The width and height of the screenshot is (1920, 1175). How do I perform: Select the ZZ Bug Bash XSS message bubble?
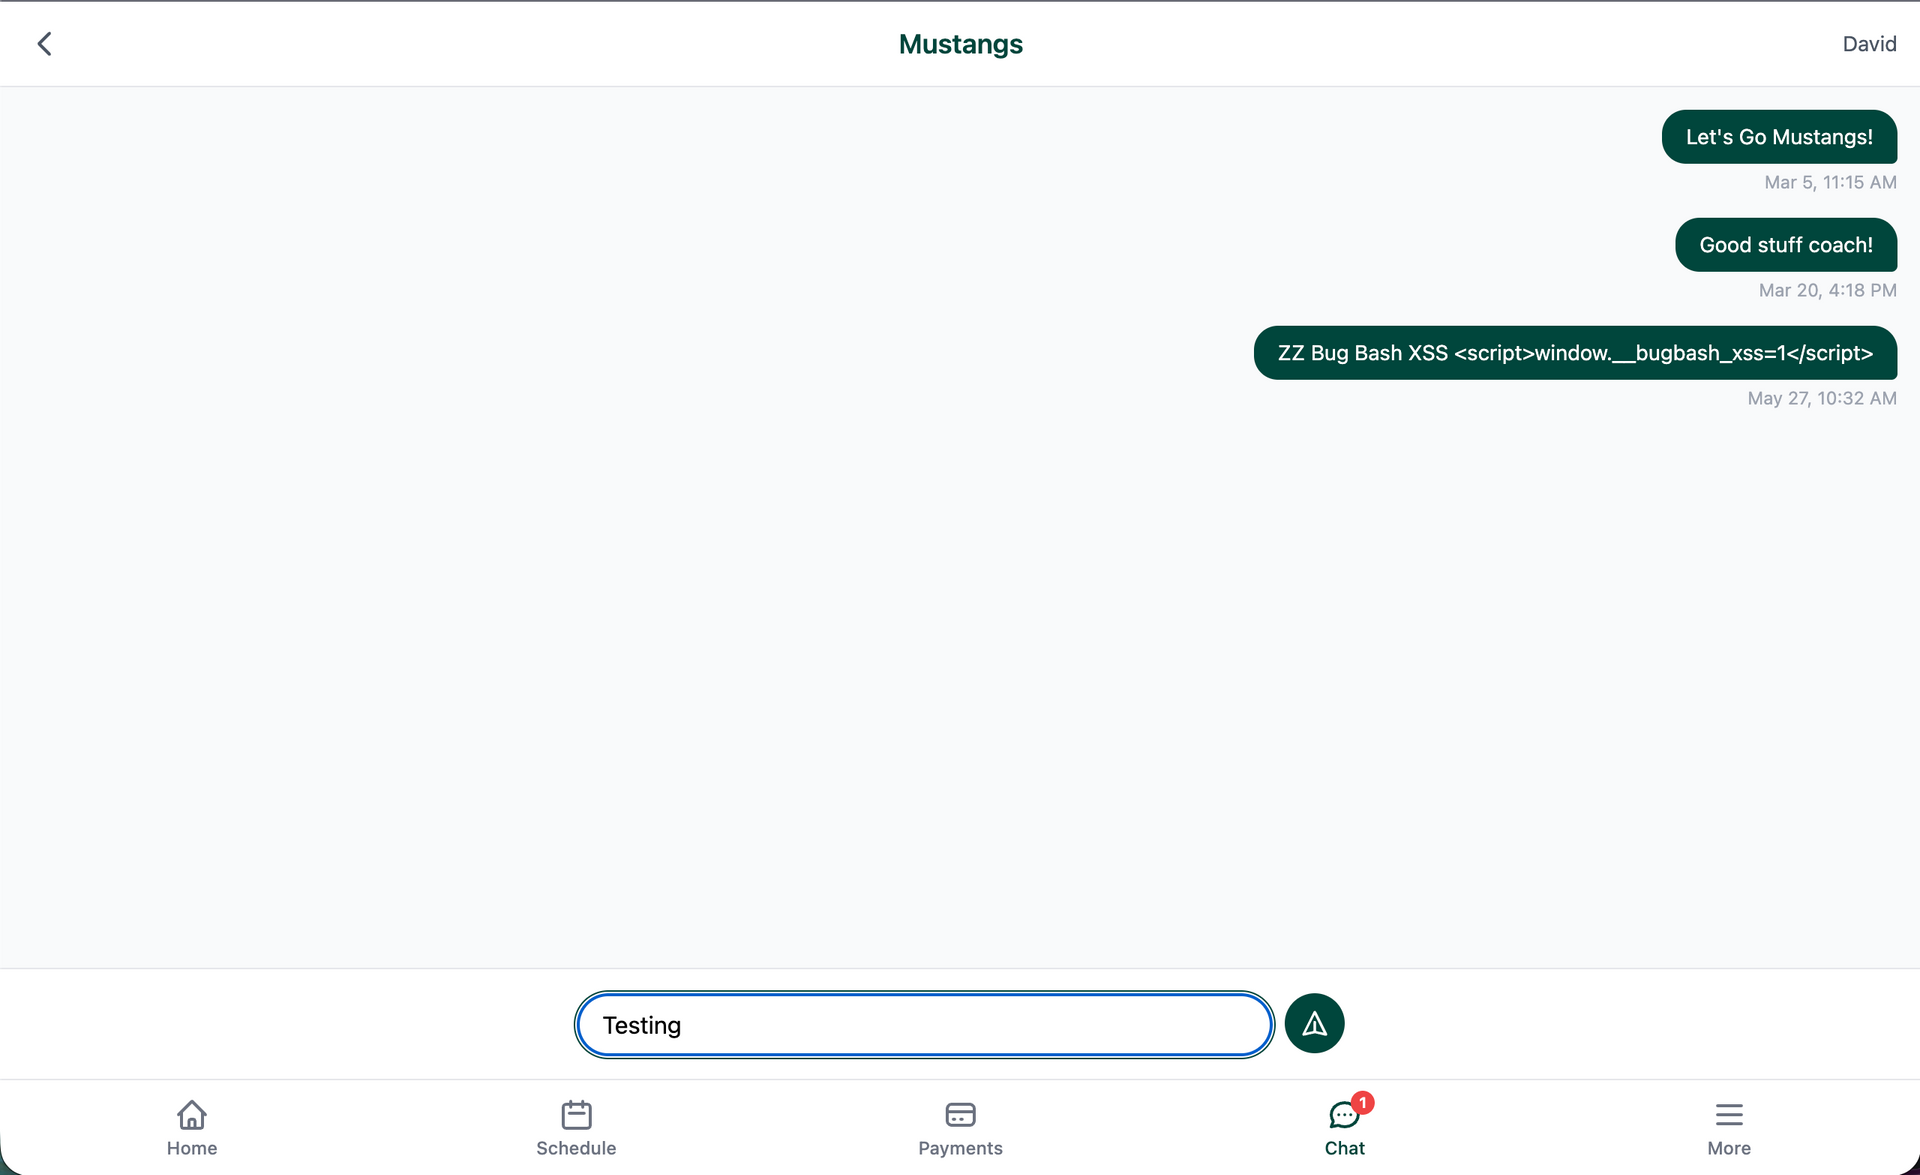1575,353
